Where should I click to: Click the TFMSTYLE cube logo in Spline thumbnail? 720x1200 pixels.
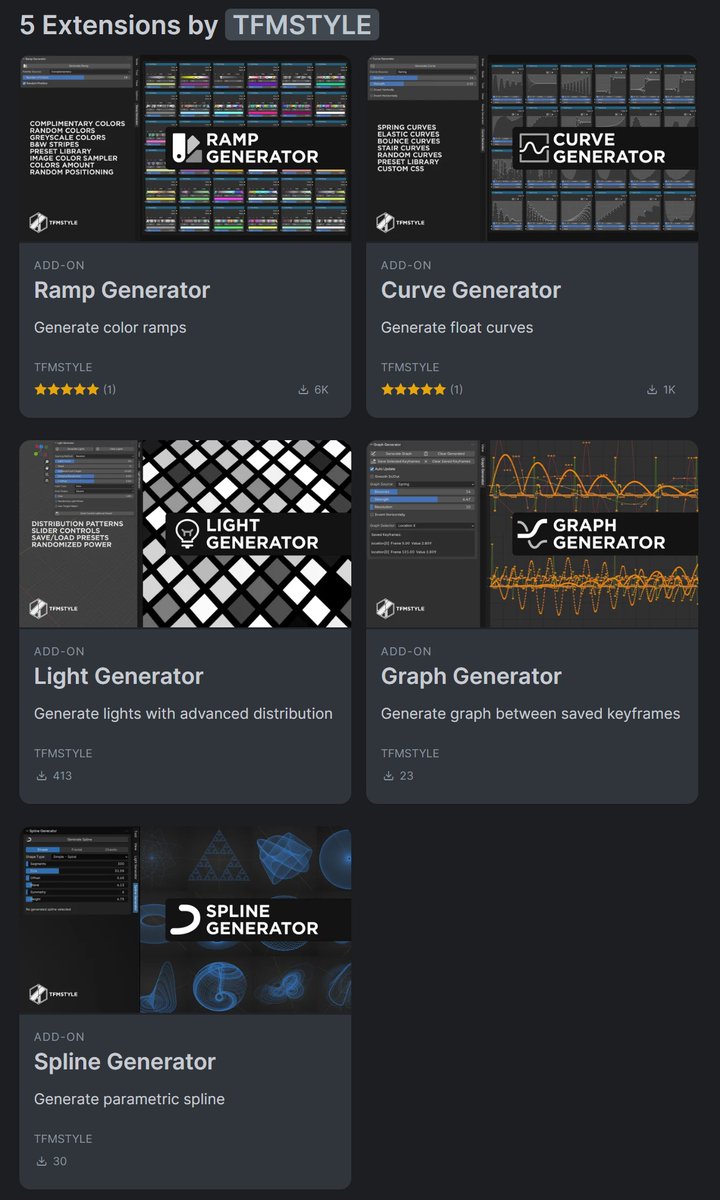point(39,994)
